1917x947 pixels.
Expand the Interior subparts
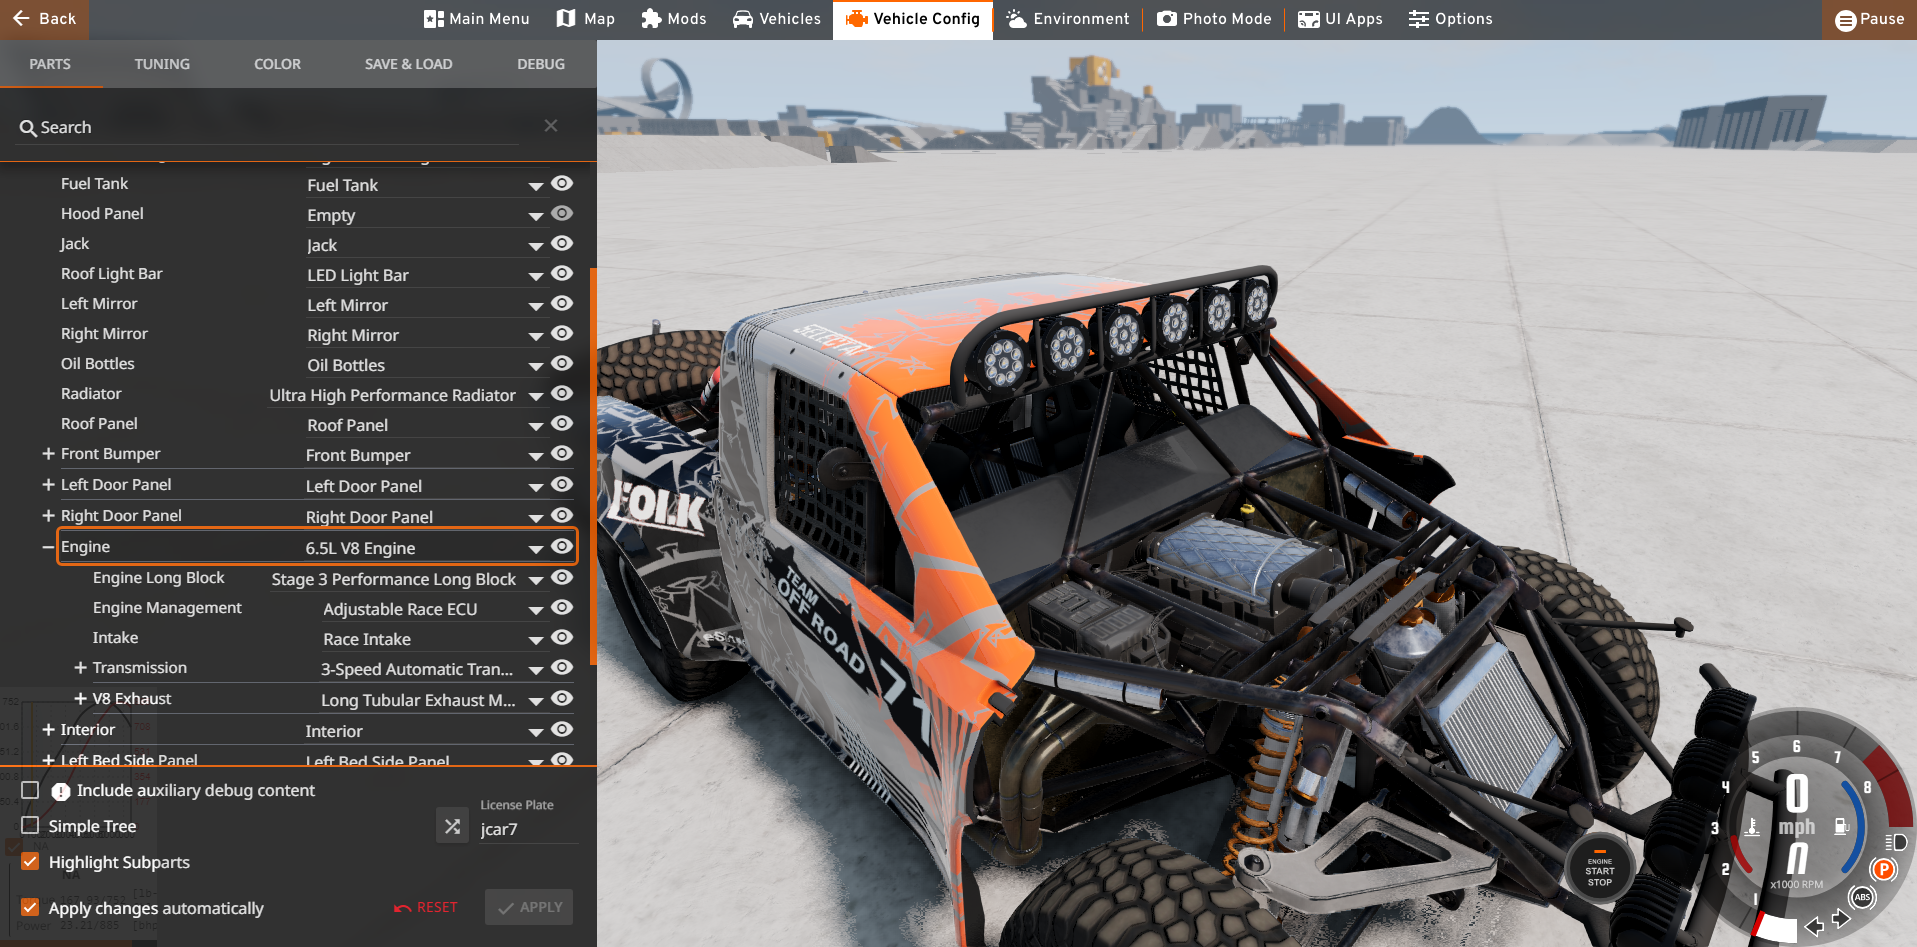coord(48,729)
